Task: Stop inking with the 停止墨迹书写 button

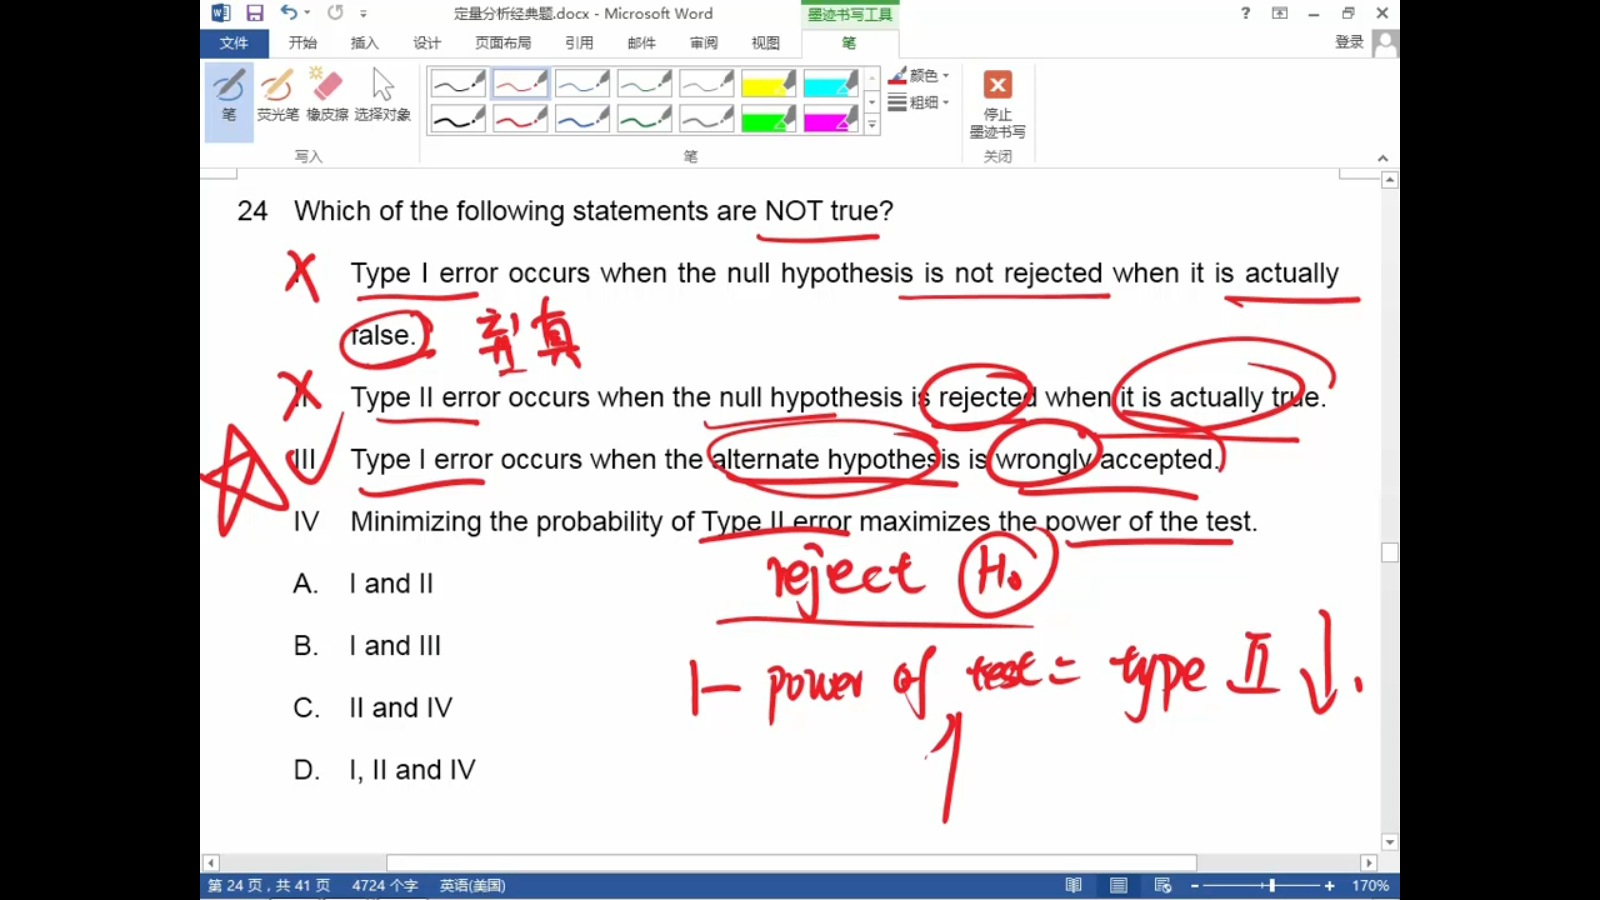Action: 997,103
